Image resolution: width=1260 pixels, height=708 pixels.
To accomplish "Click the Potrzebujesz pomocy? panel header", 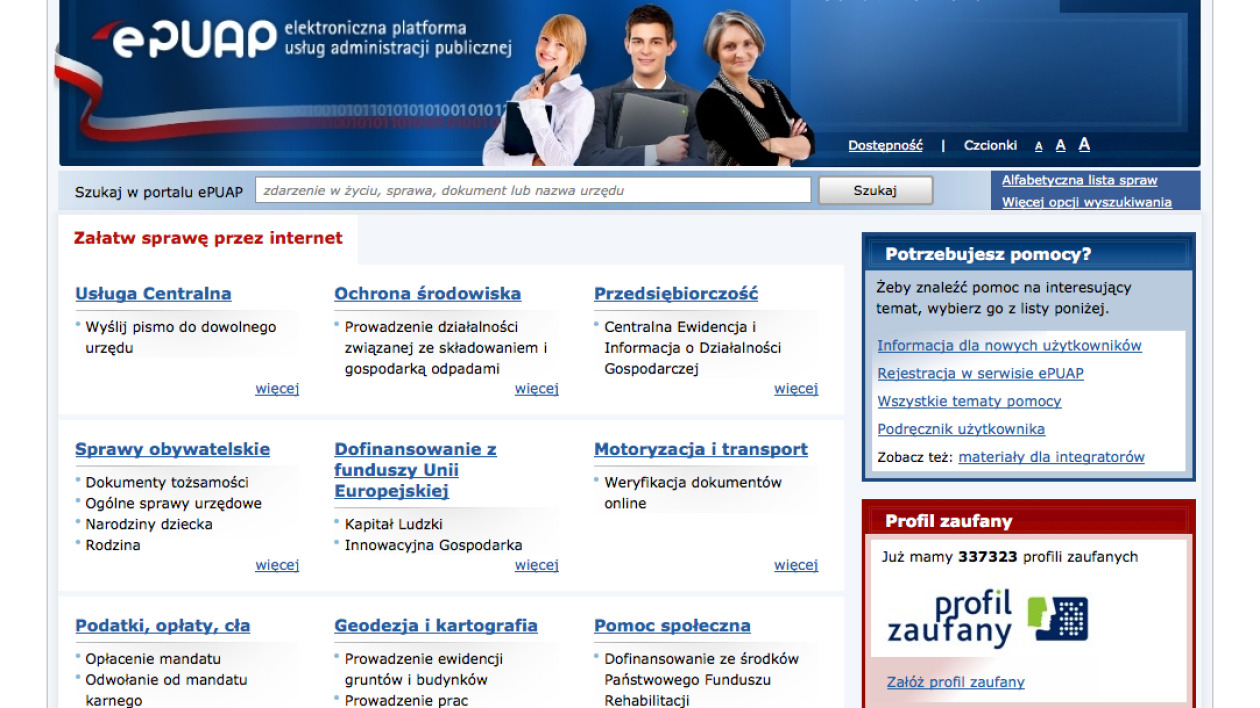I will [1029, 254].
